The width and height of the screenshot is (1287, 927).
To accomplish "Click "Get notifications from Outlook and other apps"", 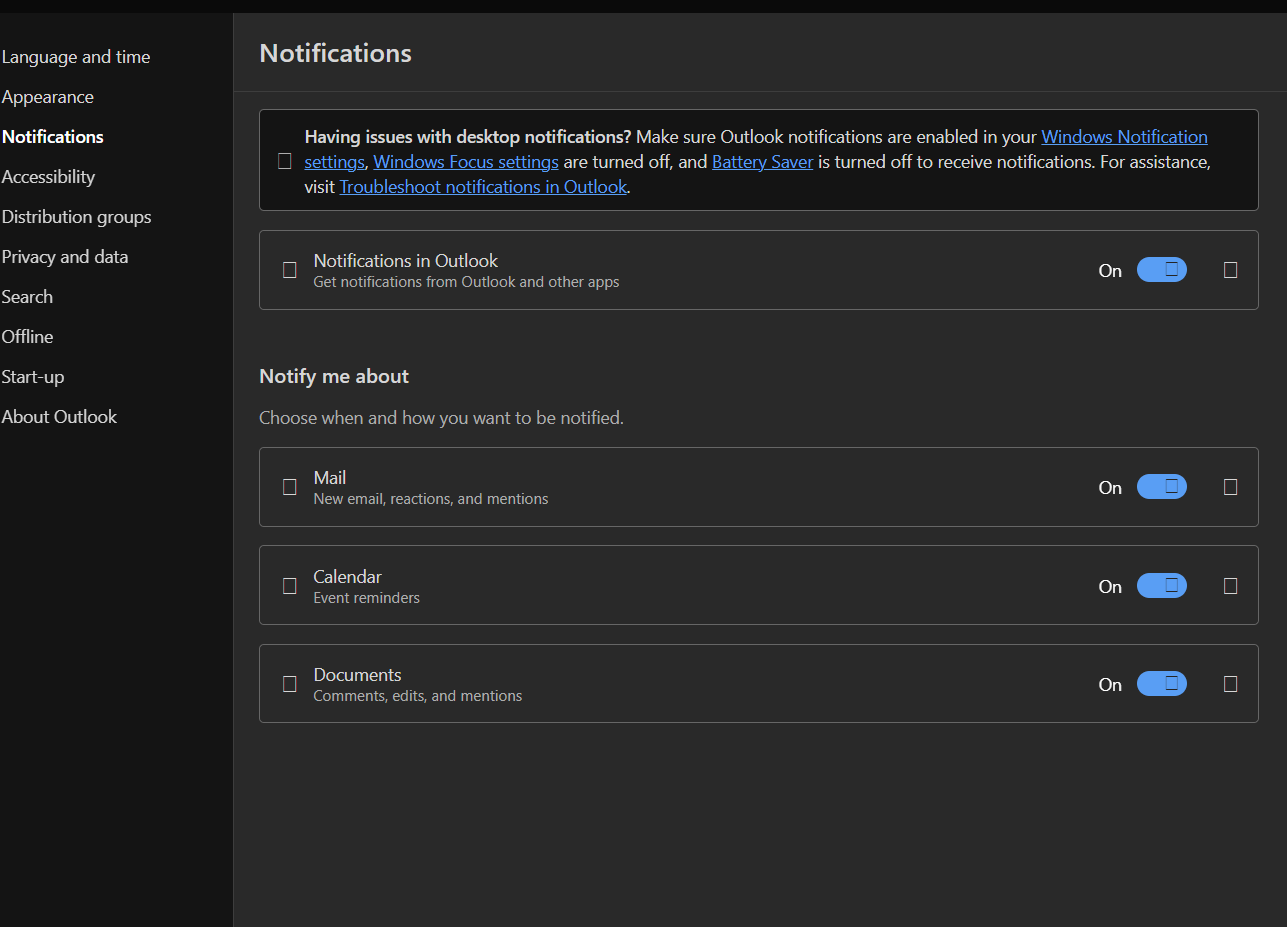I will coord(466,282).
